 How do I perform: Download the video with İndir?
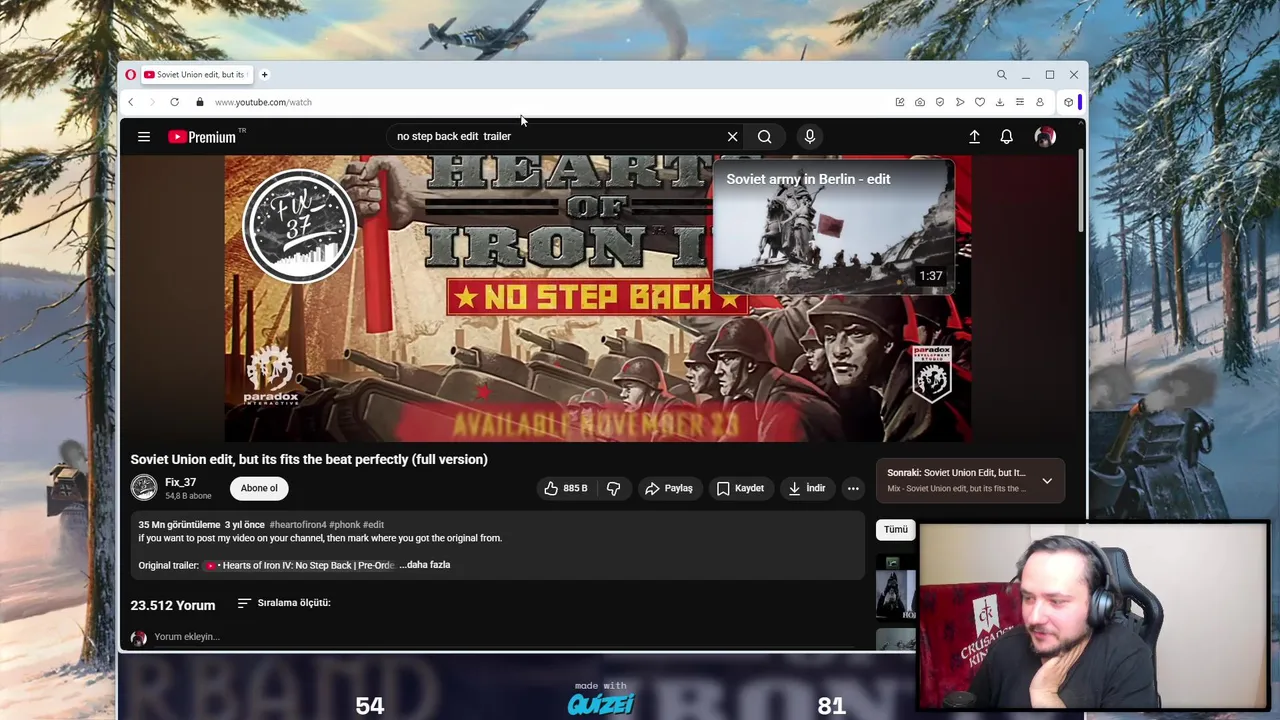[806, 488]
